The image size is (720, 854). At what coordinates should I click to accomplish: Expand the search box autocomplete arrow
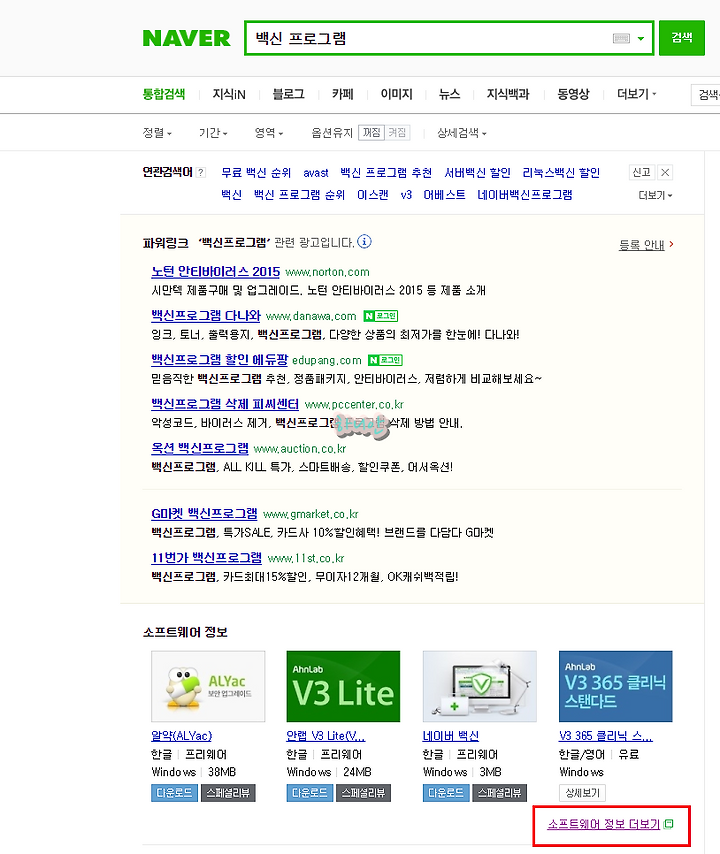tap(641, 38)
